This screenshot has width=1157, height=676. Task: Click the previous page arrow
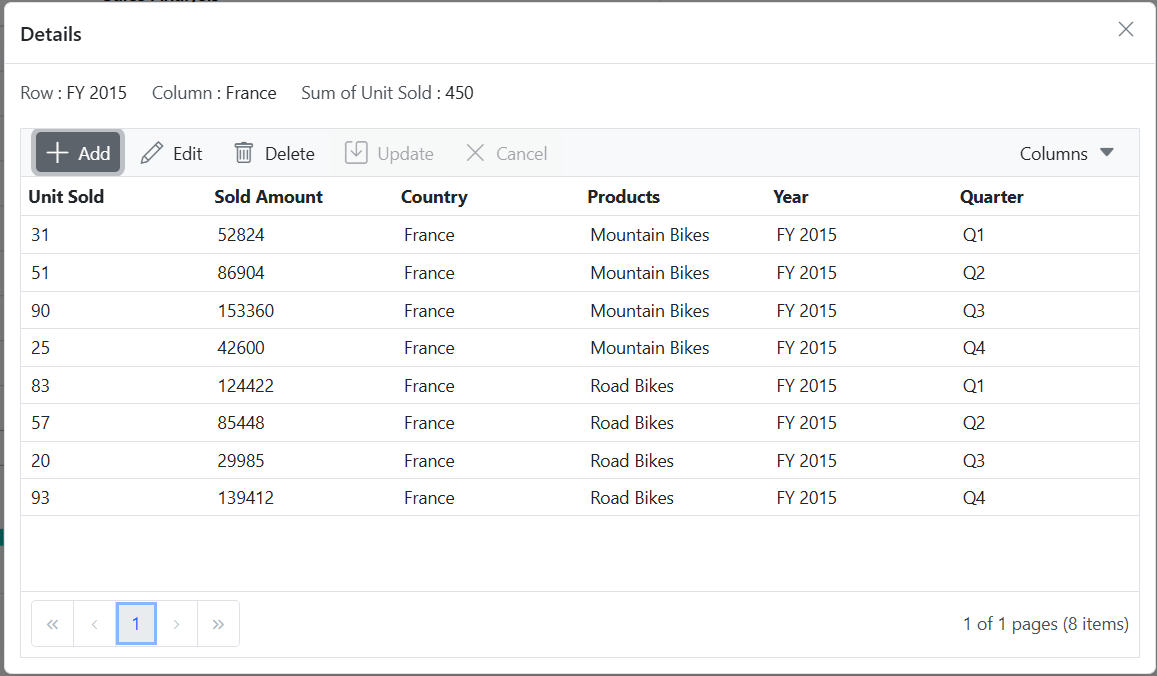94,623
